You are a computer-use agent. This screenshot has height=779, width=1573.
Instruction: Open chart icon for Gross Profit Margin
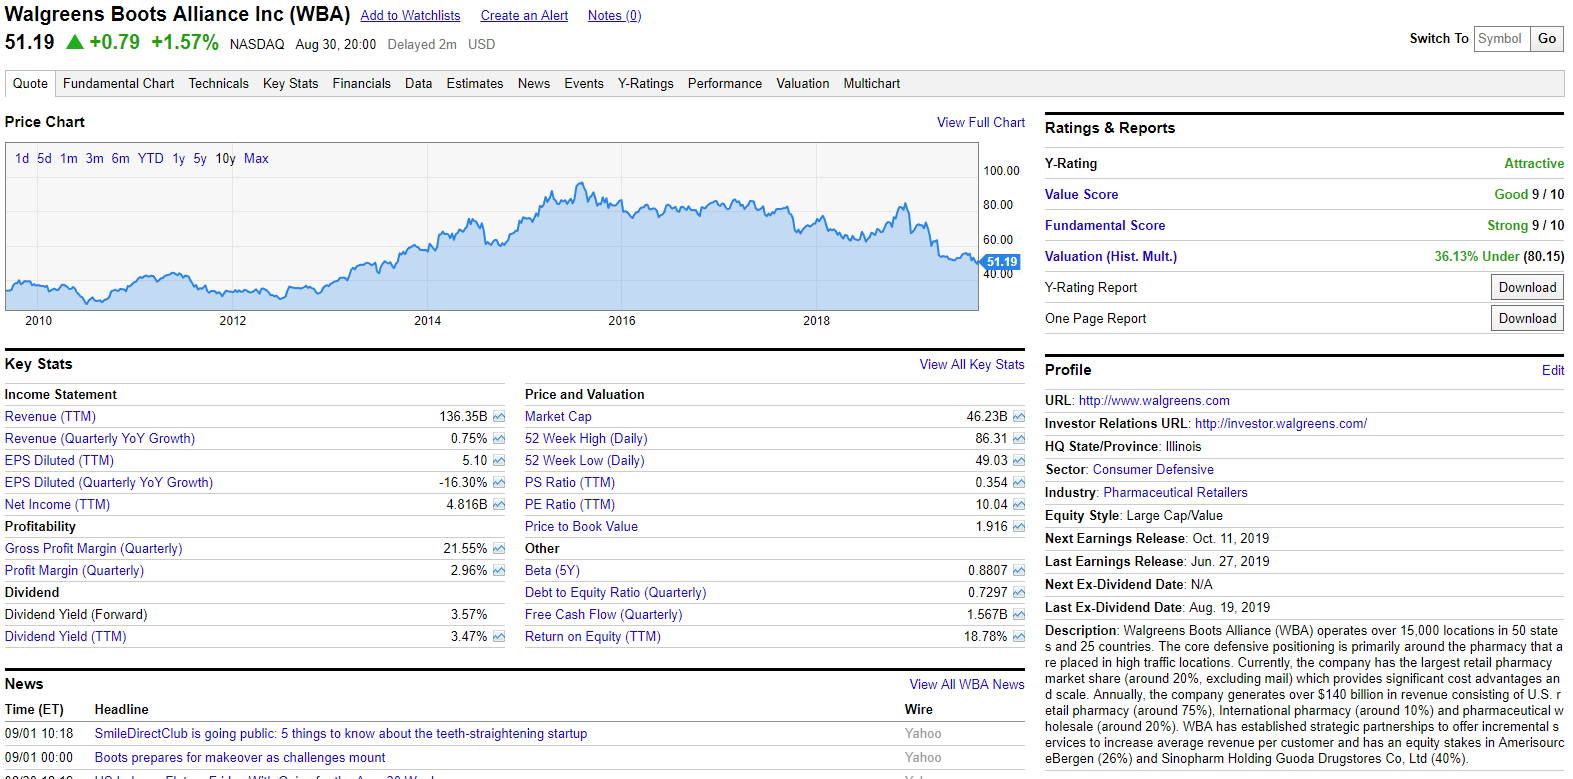[499, 549]
